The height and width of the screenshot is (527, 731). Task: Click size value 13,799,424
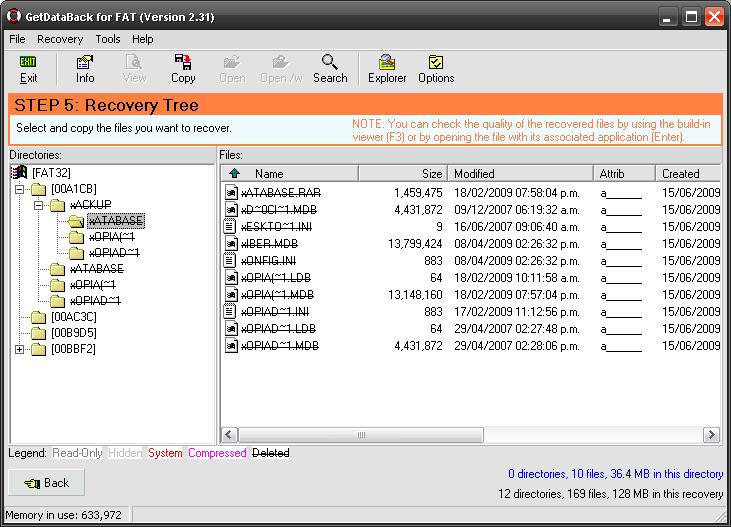coord(415,243)
